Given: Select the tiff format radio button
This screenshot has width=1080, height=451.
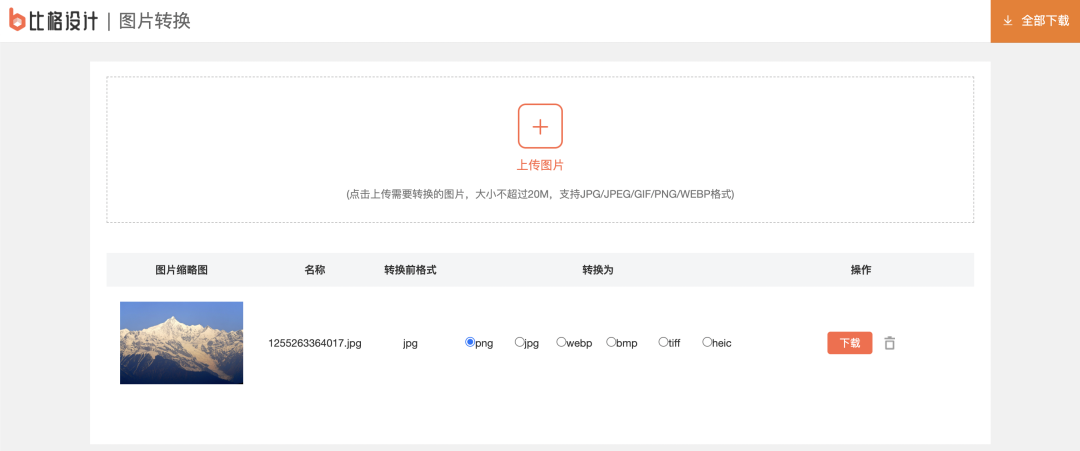Looking at the screenshot, I should pos(663,342).
